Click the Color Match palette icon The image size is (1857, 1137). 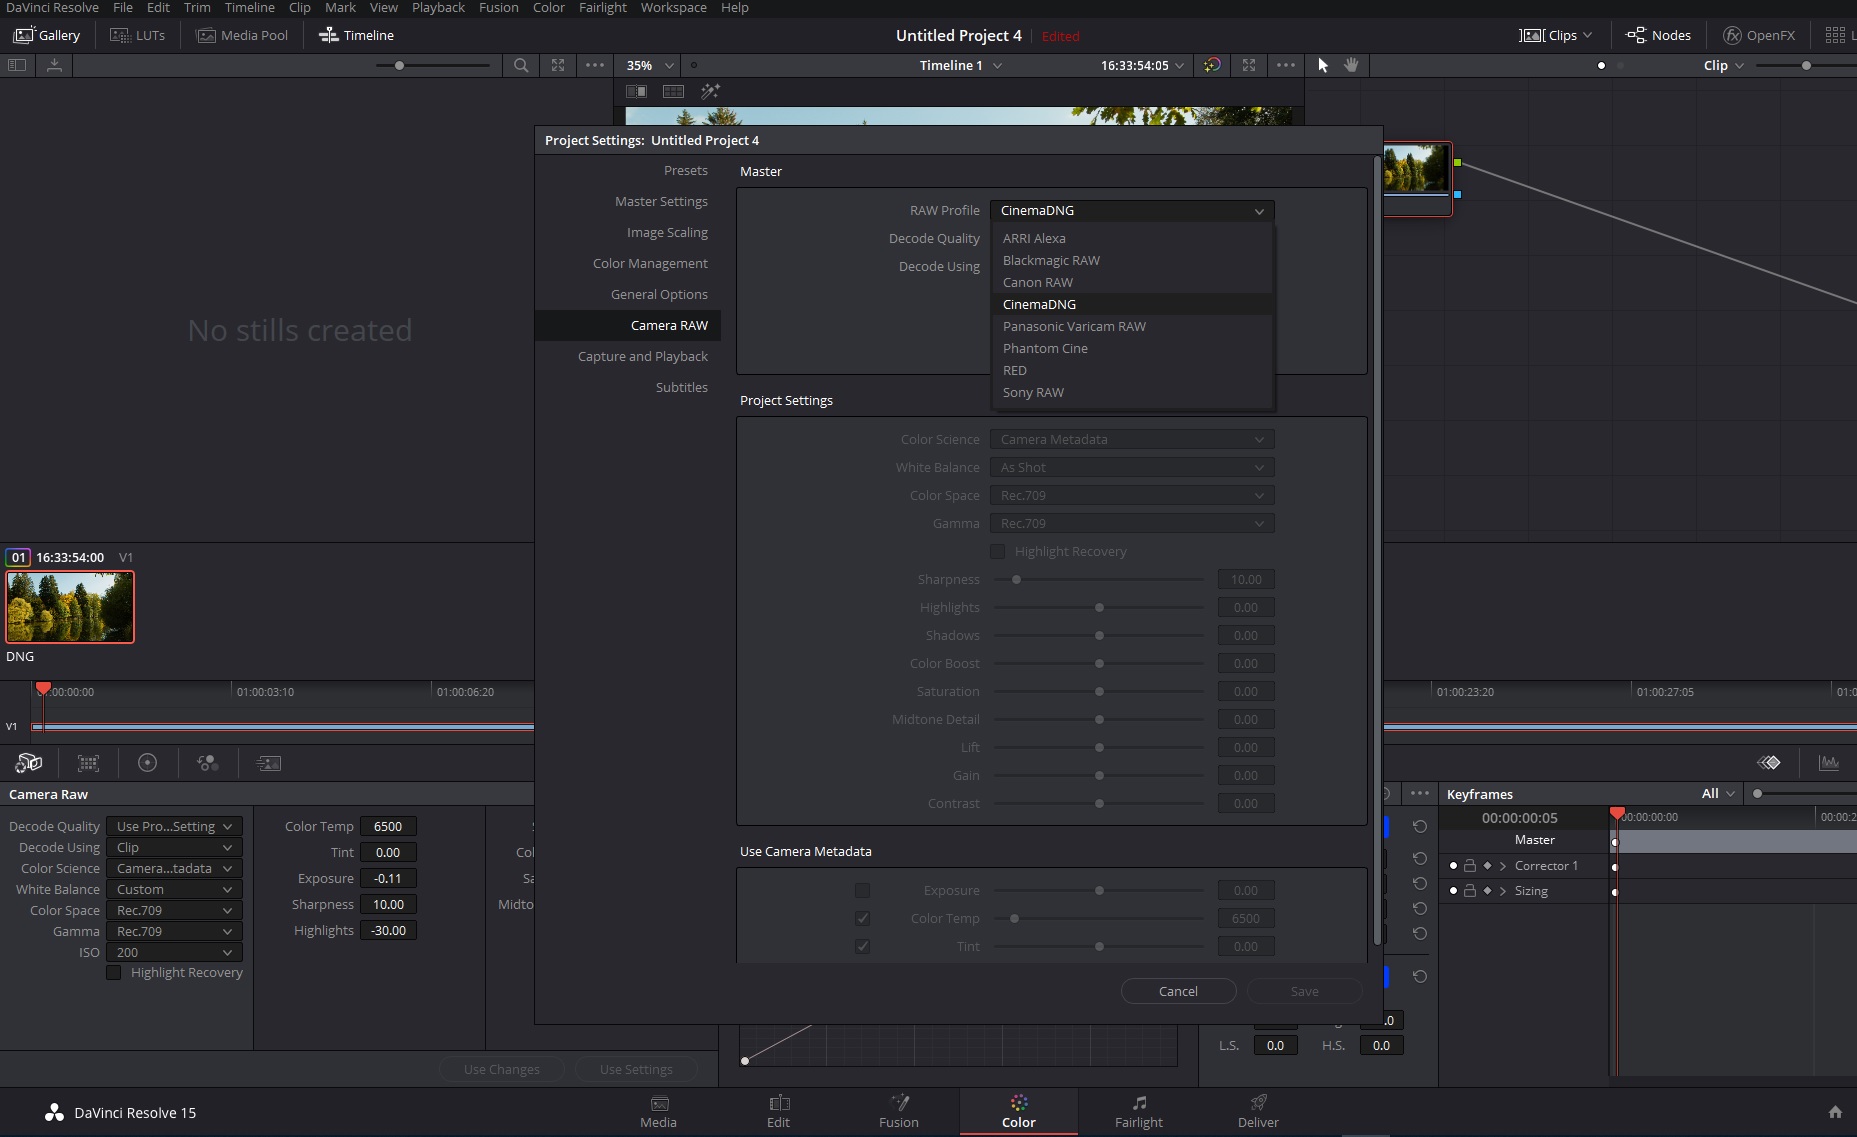tap(88, 763)
